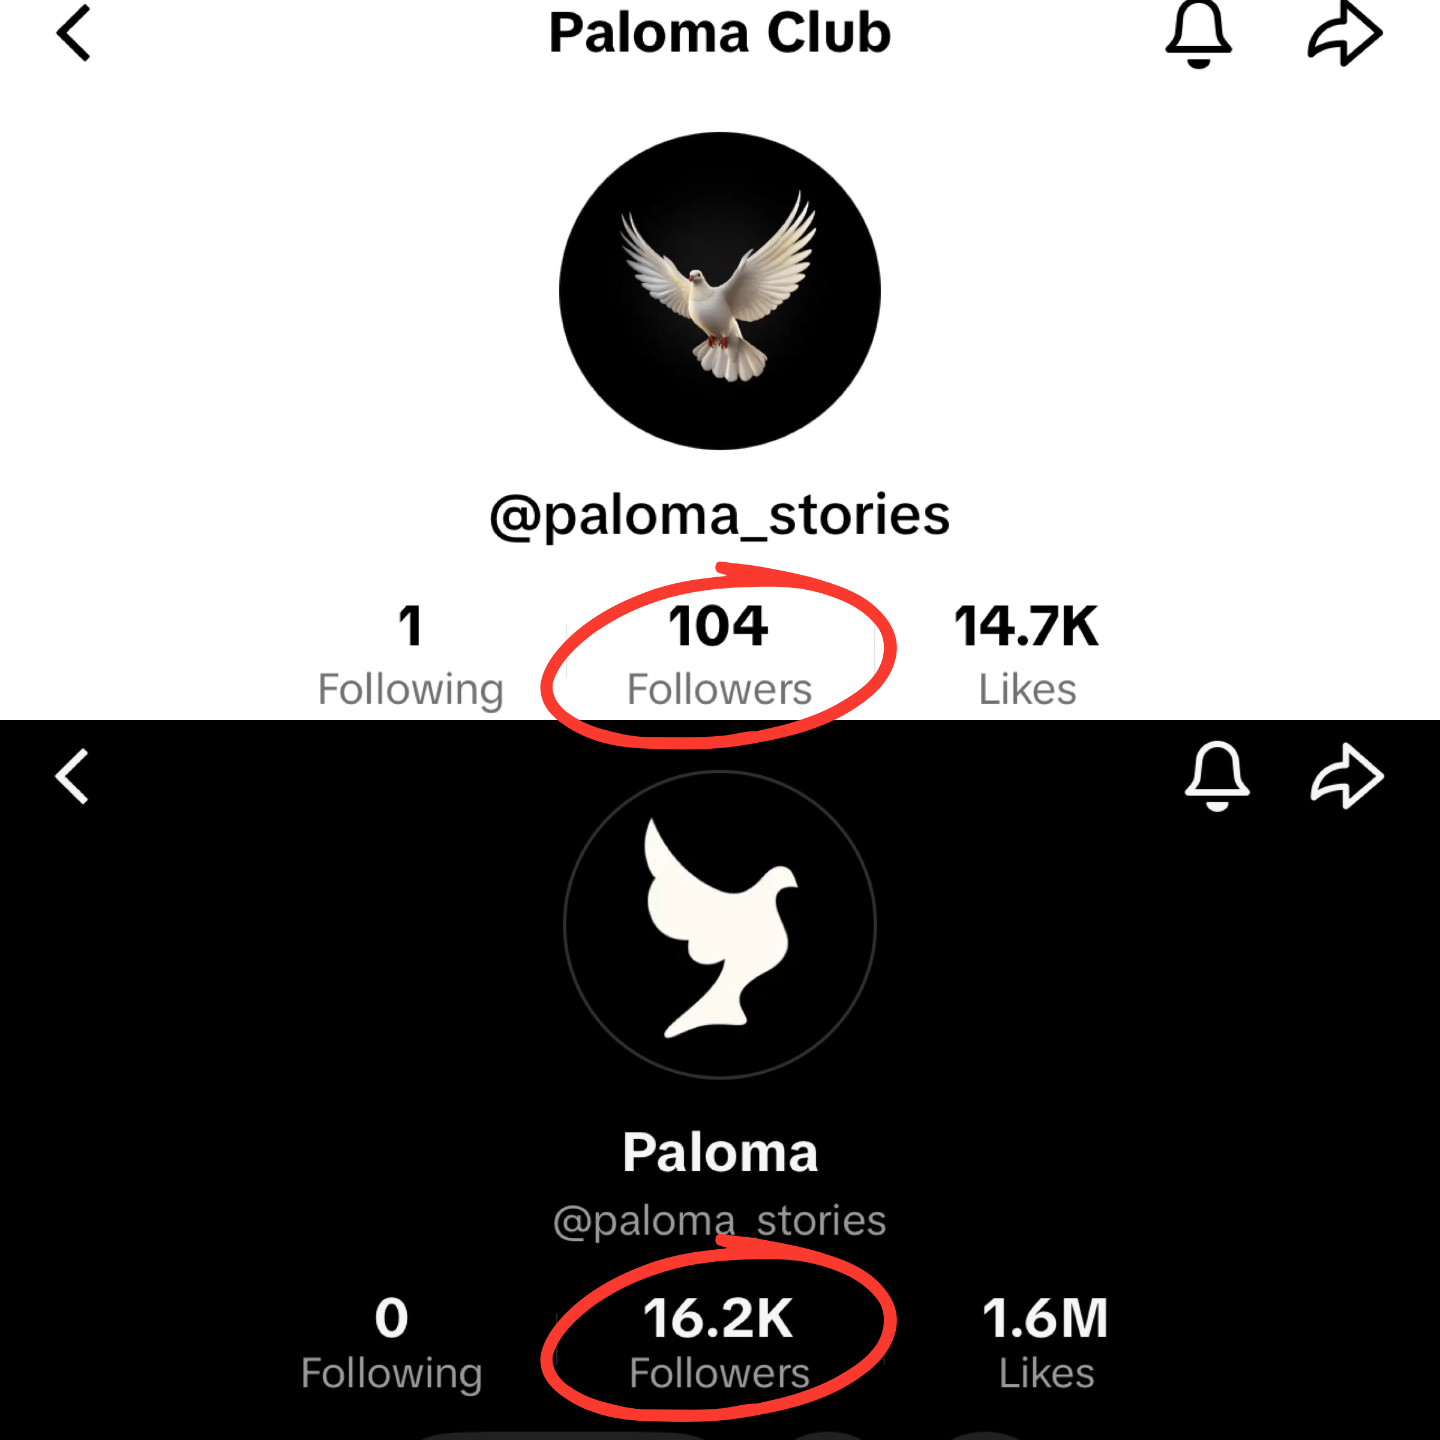Open the '1 Following' list

pos(410,655)
